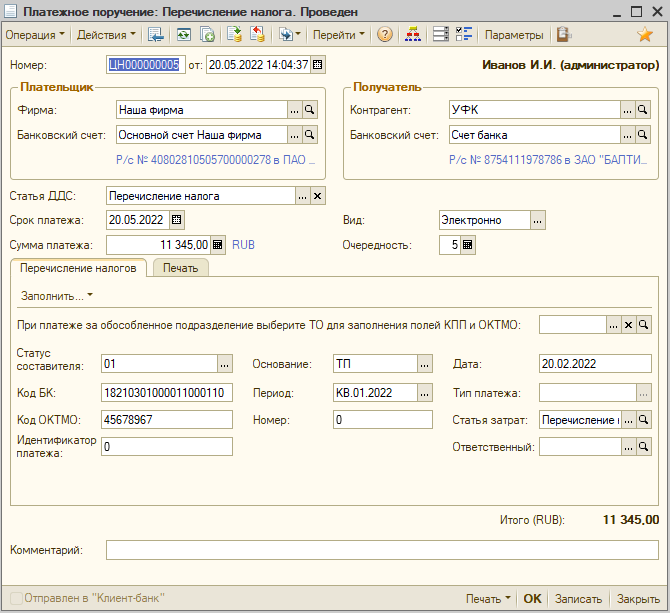Open calculator for payment amount field
The height and width of the screenshot is (613, 670).
(x=218, y=245)
